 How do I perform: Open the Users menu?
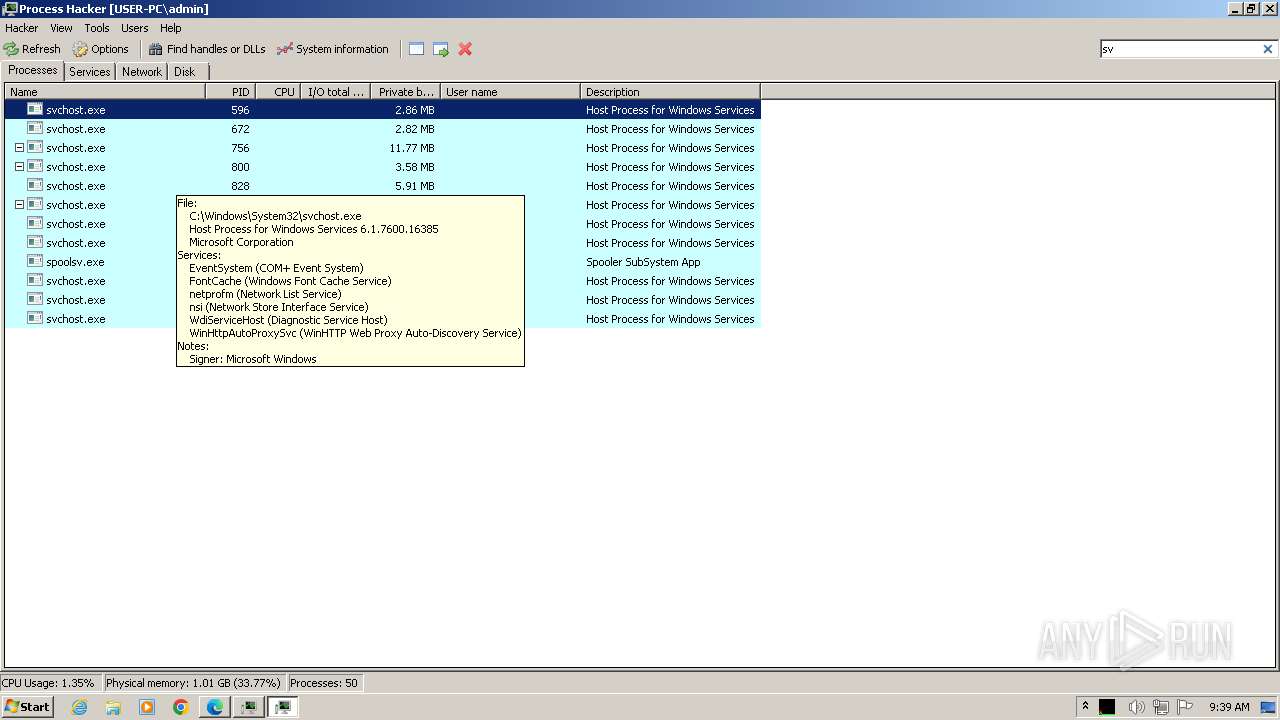[x=135, y=28]
